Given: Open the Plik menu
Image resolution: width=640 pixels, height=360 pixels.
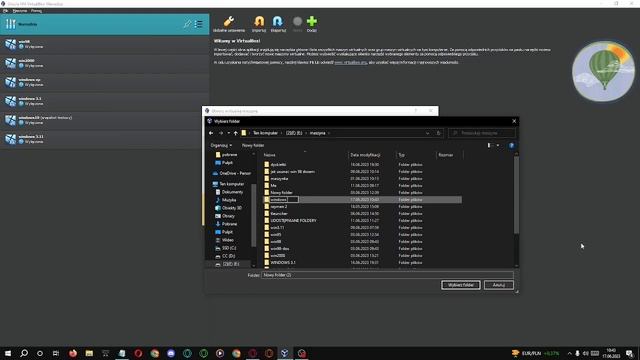Looking at the screenshot, I should point(6,11).
